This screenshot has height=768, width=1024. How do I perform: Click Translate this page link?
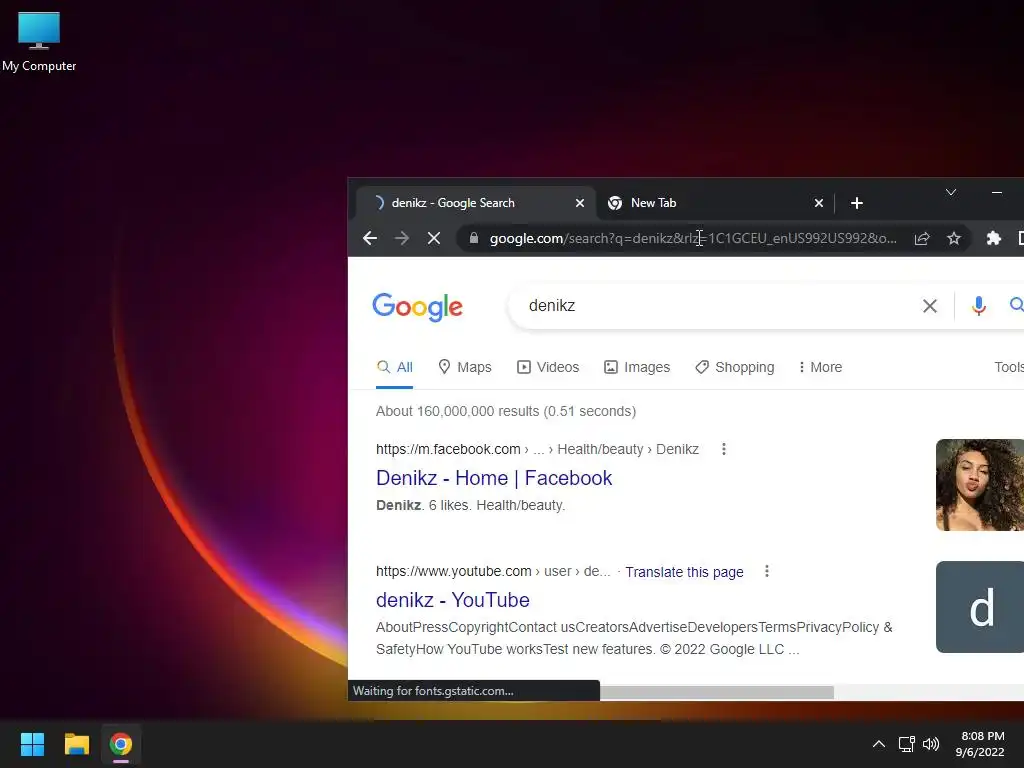tap(684, 572)
